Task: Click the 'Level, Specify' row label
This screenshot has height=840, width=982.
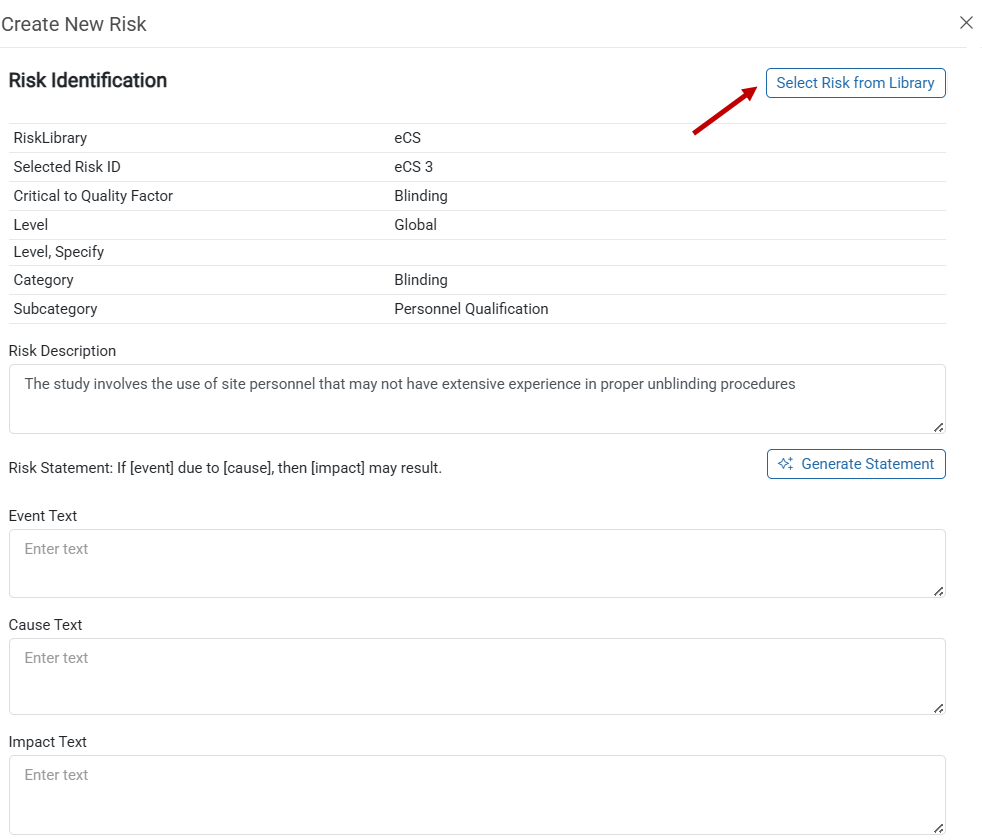Action: click(59, 252)
